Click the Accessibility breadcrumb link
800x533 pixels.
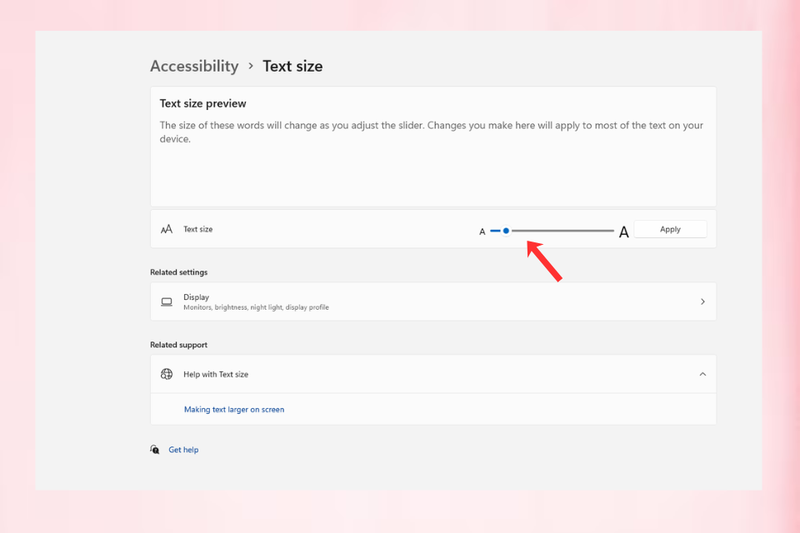tap(194, 66)
